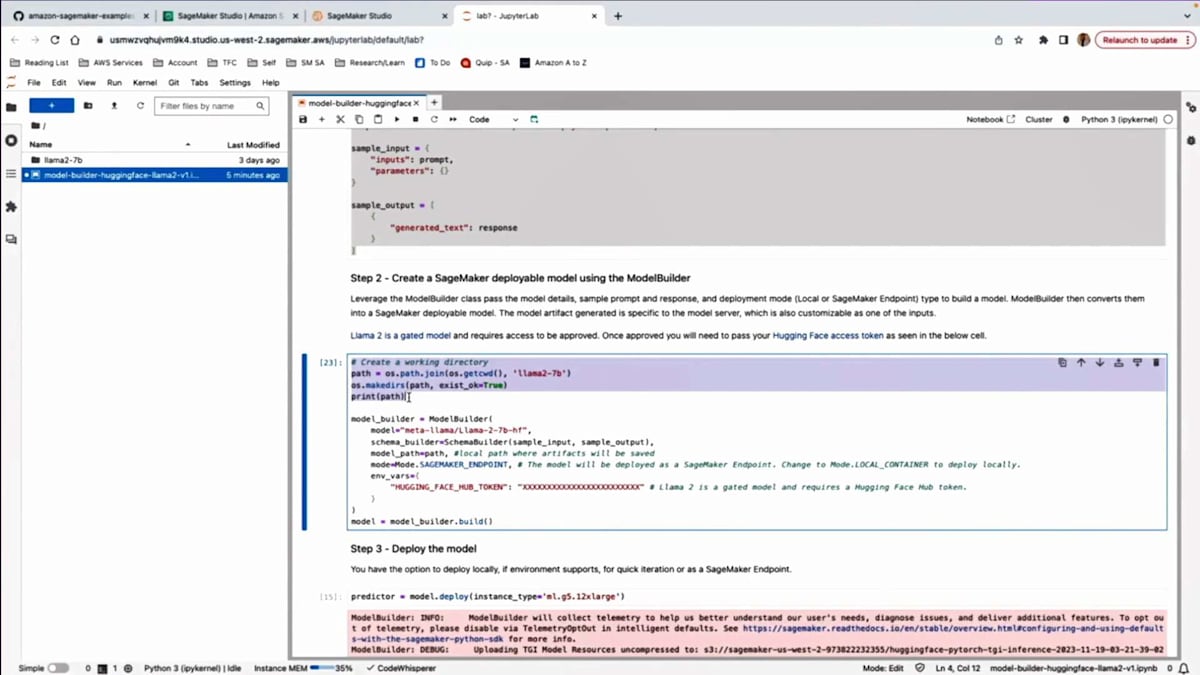The image size is (1200, 675).
Task: Open the chat sidebar panel icon
Action: (x=11, y=240)
